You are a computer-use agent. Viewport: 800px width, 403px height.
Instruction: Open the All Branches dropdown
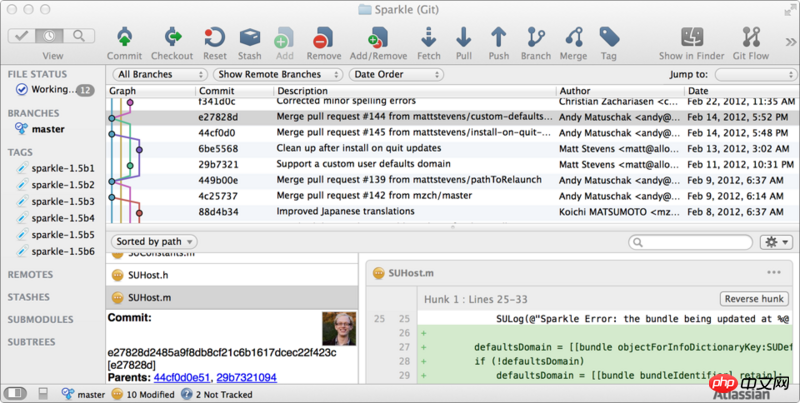point(159,74)
